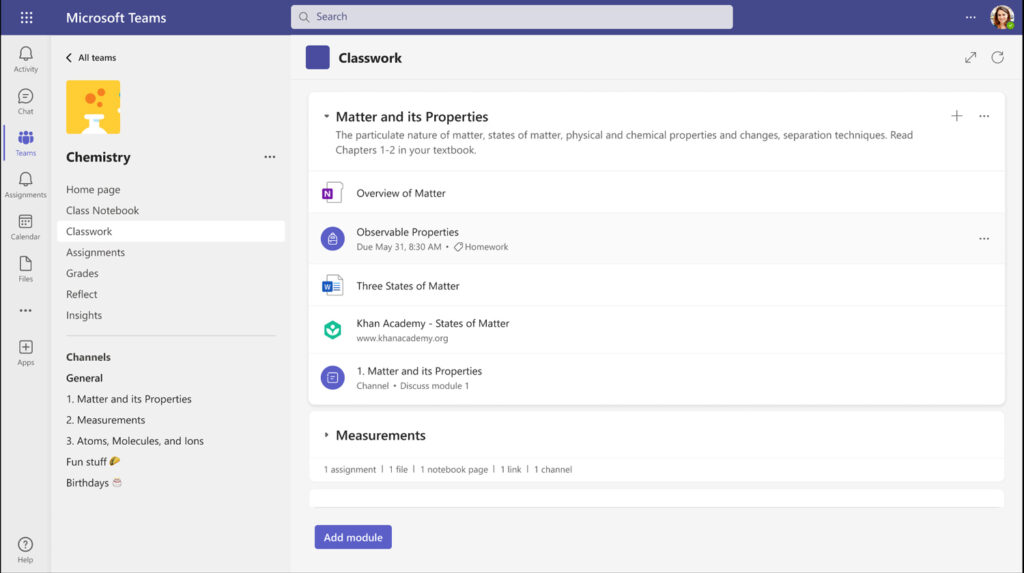The image size is (1024, 573).
Task: Select Class Notebook in the sidebar
Action: [102, 210]
